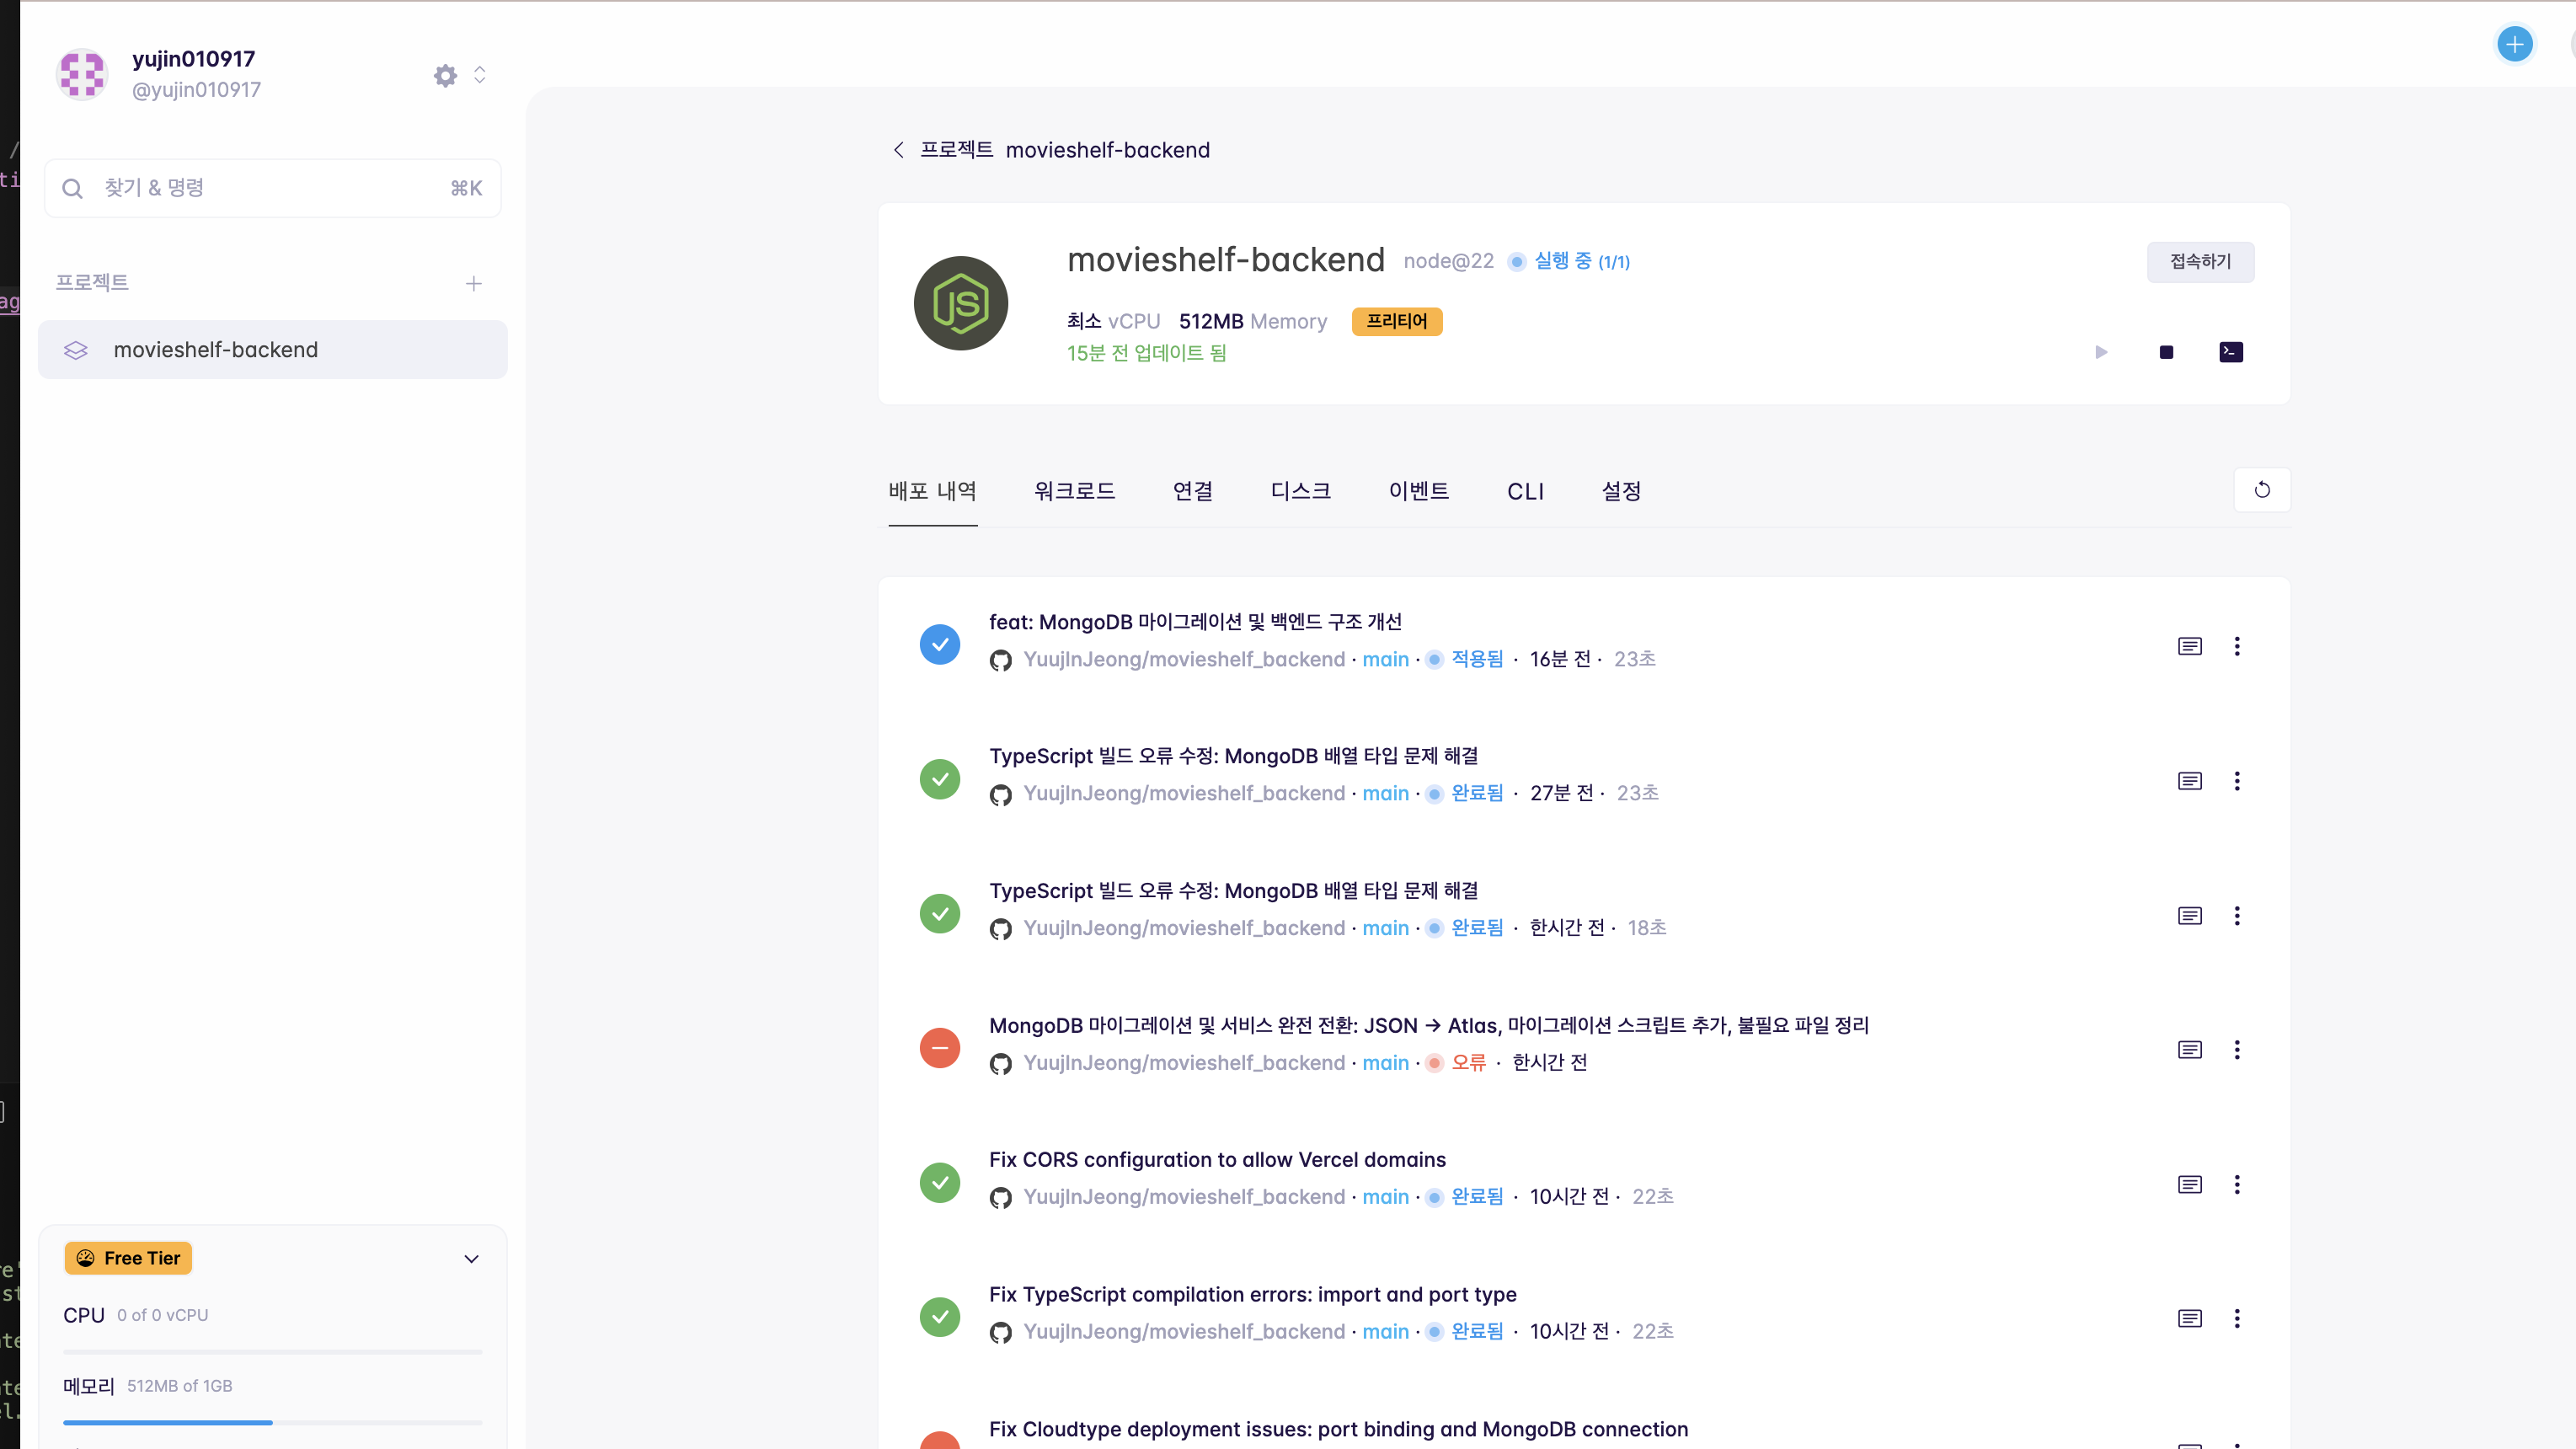View logs for the MongoDB 마이그레이션 feat deployment
Screen dimensions: 2576x1449
2189,646
